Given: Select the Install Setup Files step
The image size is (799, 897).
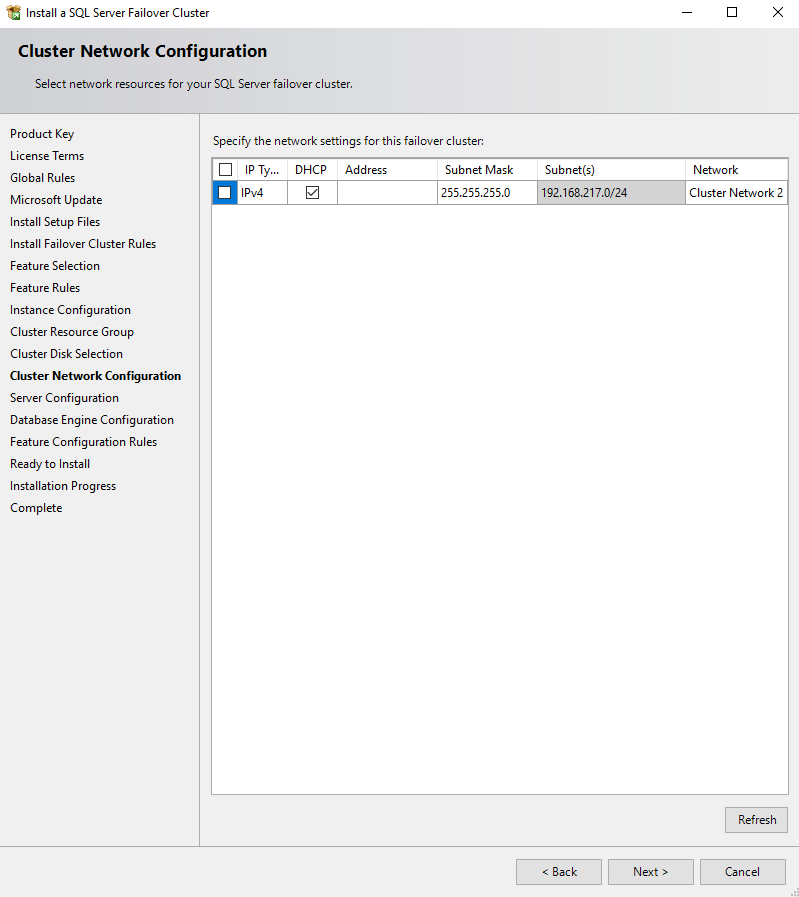Looking at the screenshot, I should 55,222.
